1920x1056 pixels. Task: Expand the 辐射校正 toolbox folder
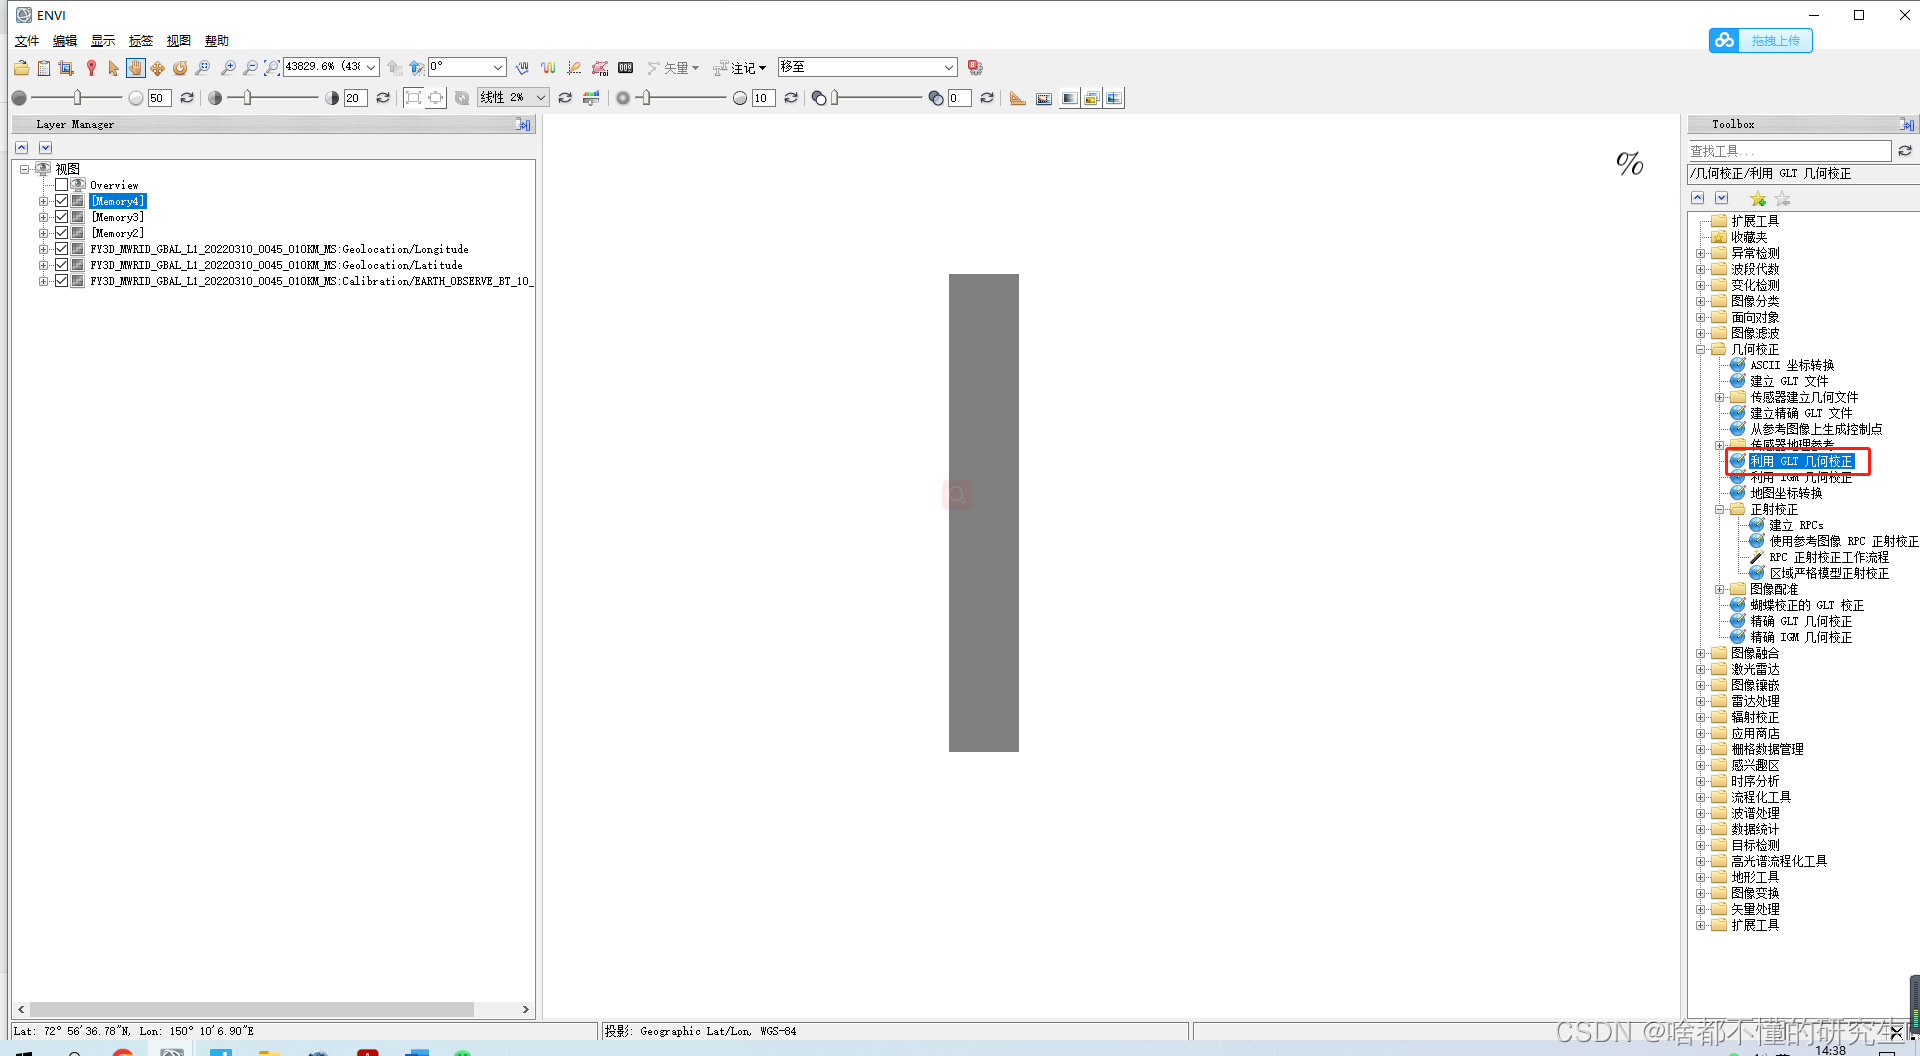coord(1701,718)
